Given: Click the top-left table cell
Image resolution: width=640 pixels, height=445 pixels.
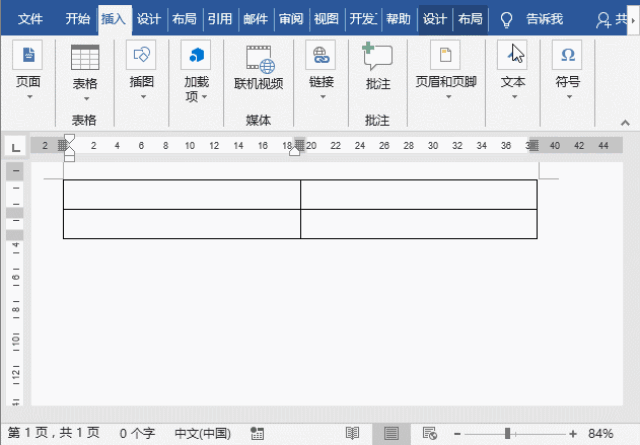Looking at the screenshot, I should pos(182,194).
